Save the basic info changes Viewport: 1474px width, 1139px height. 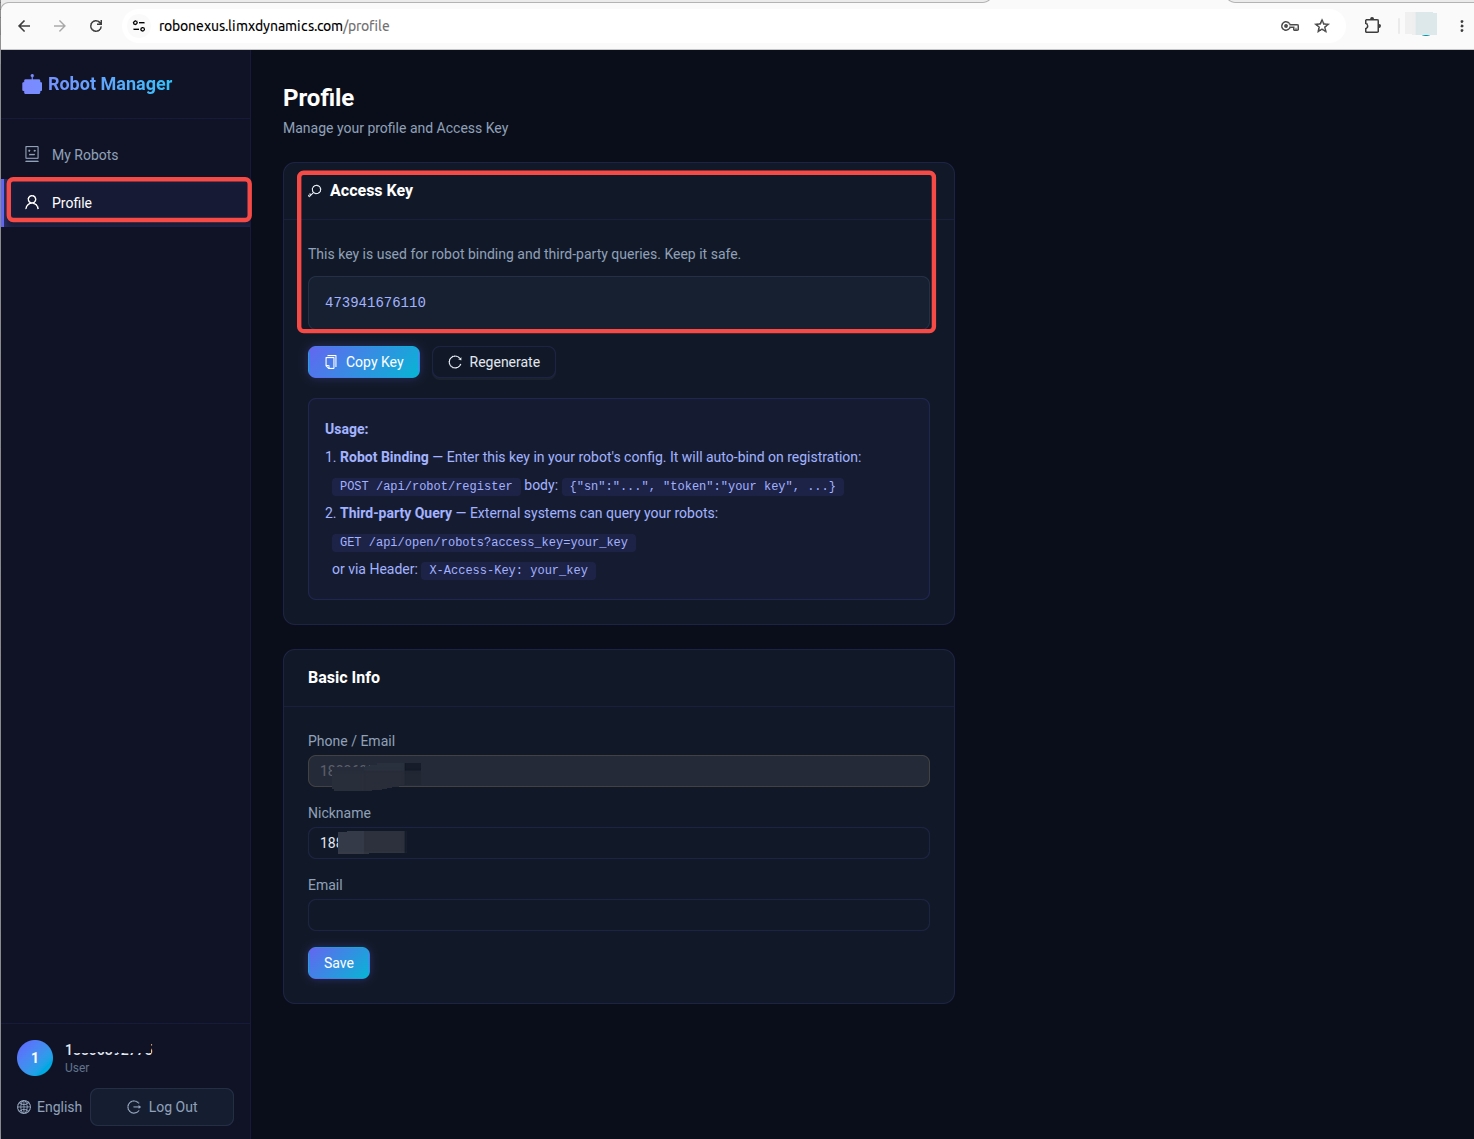click(x=339, y=963)
